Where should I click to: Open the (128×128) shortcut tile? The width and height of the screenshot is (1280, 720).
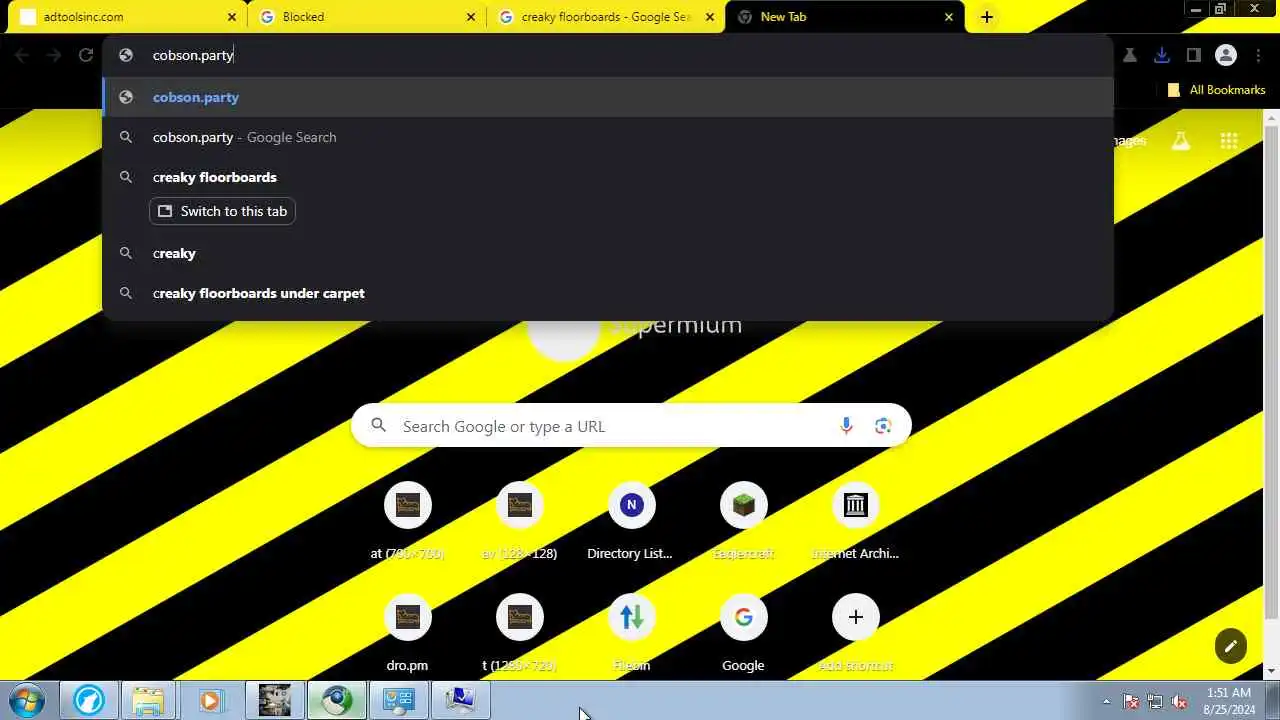(x=519, y=521)
